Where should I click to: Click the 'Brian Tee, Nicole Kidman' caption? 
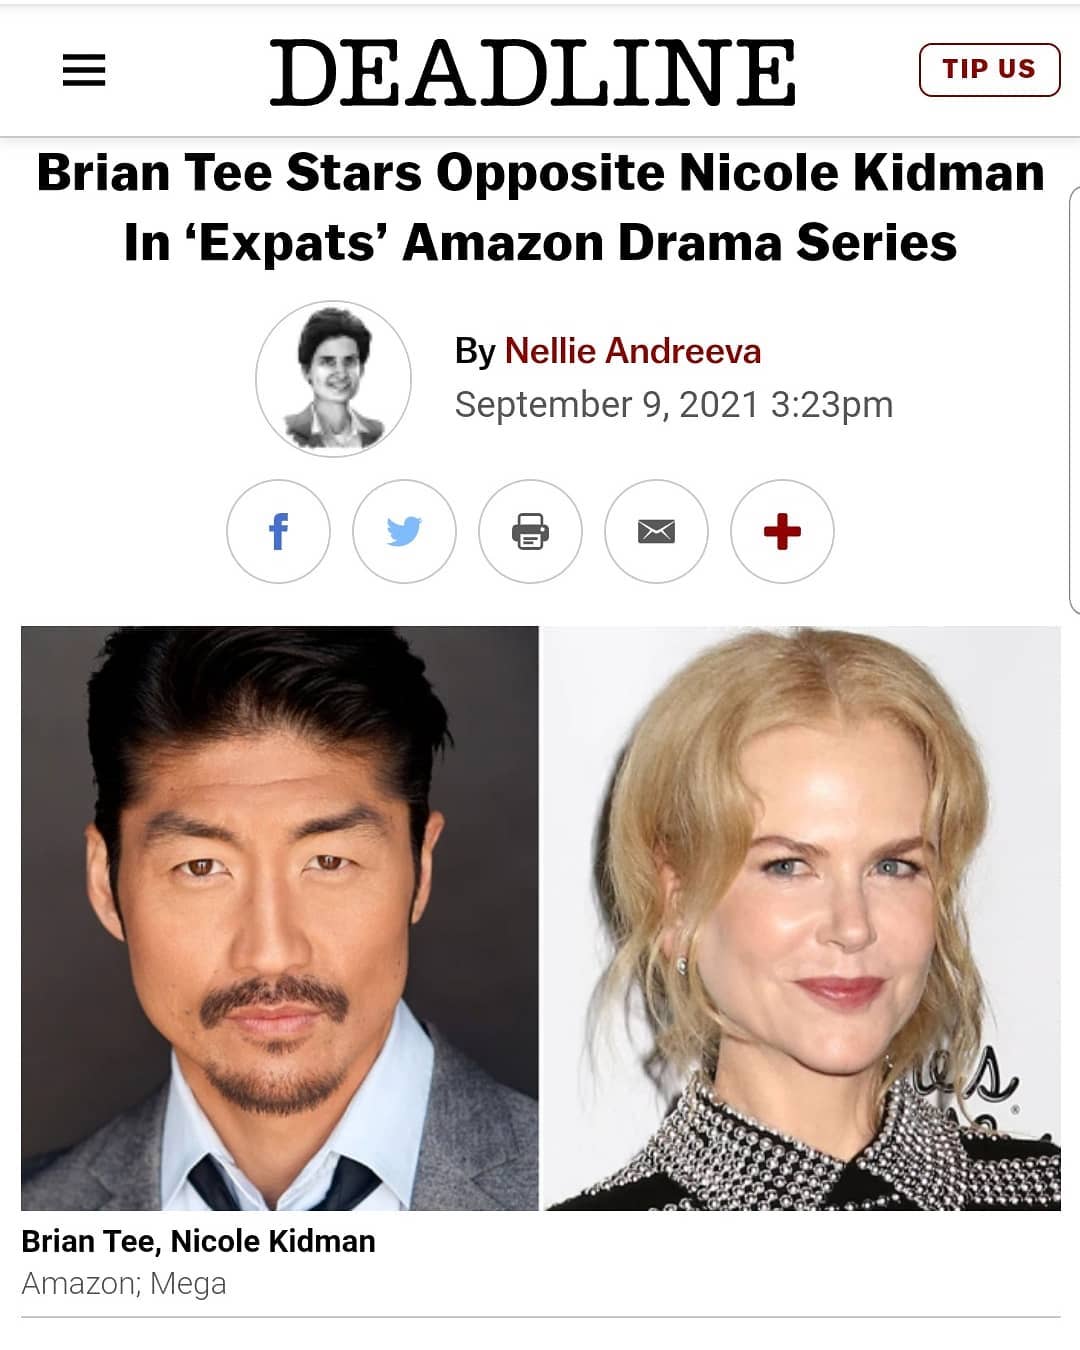pyautogui.click(x=198, y=1241)
